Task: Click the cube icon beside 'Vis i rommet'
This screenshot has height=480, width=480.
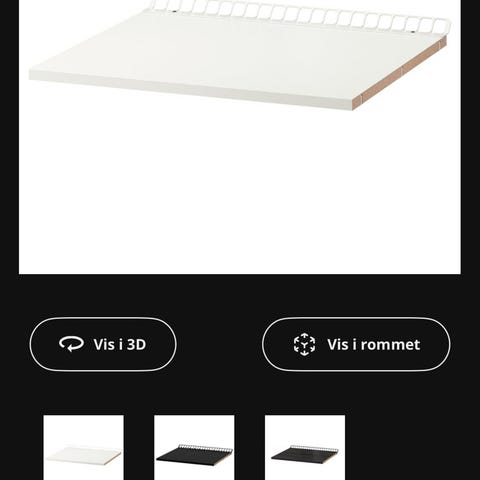Action: click(x=304, y=344)
